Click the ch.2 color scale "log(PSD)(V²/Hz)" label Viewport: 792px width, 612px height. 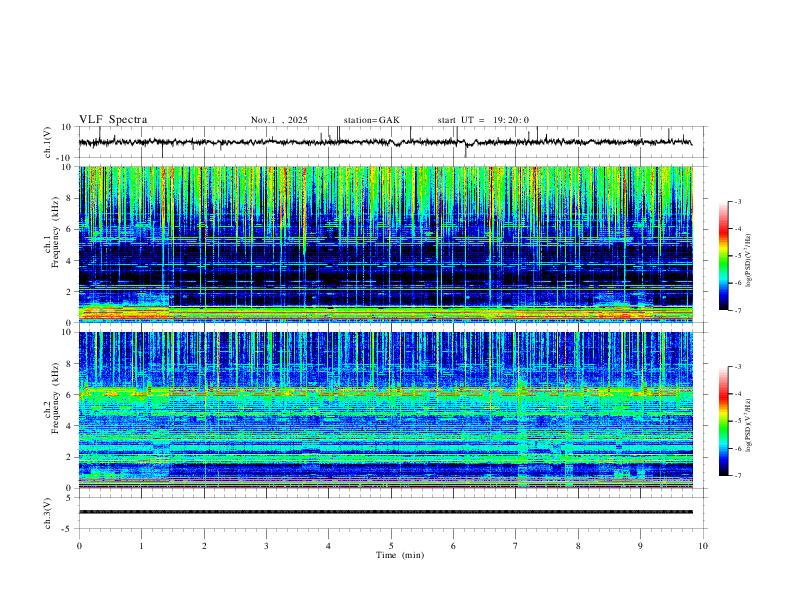pyautogui.click(x=749, y=426)
